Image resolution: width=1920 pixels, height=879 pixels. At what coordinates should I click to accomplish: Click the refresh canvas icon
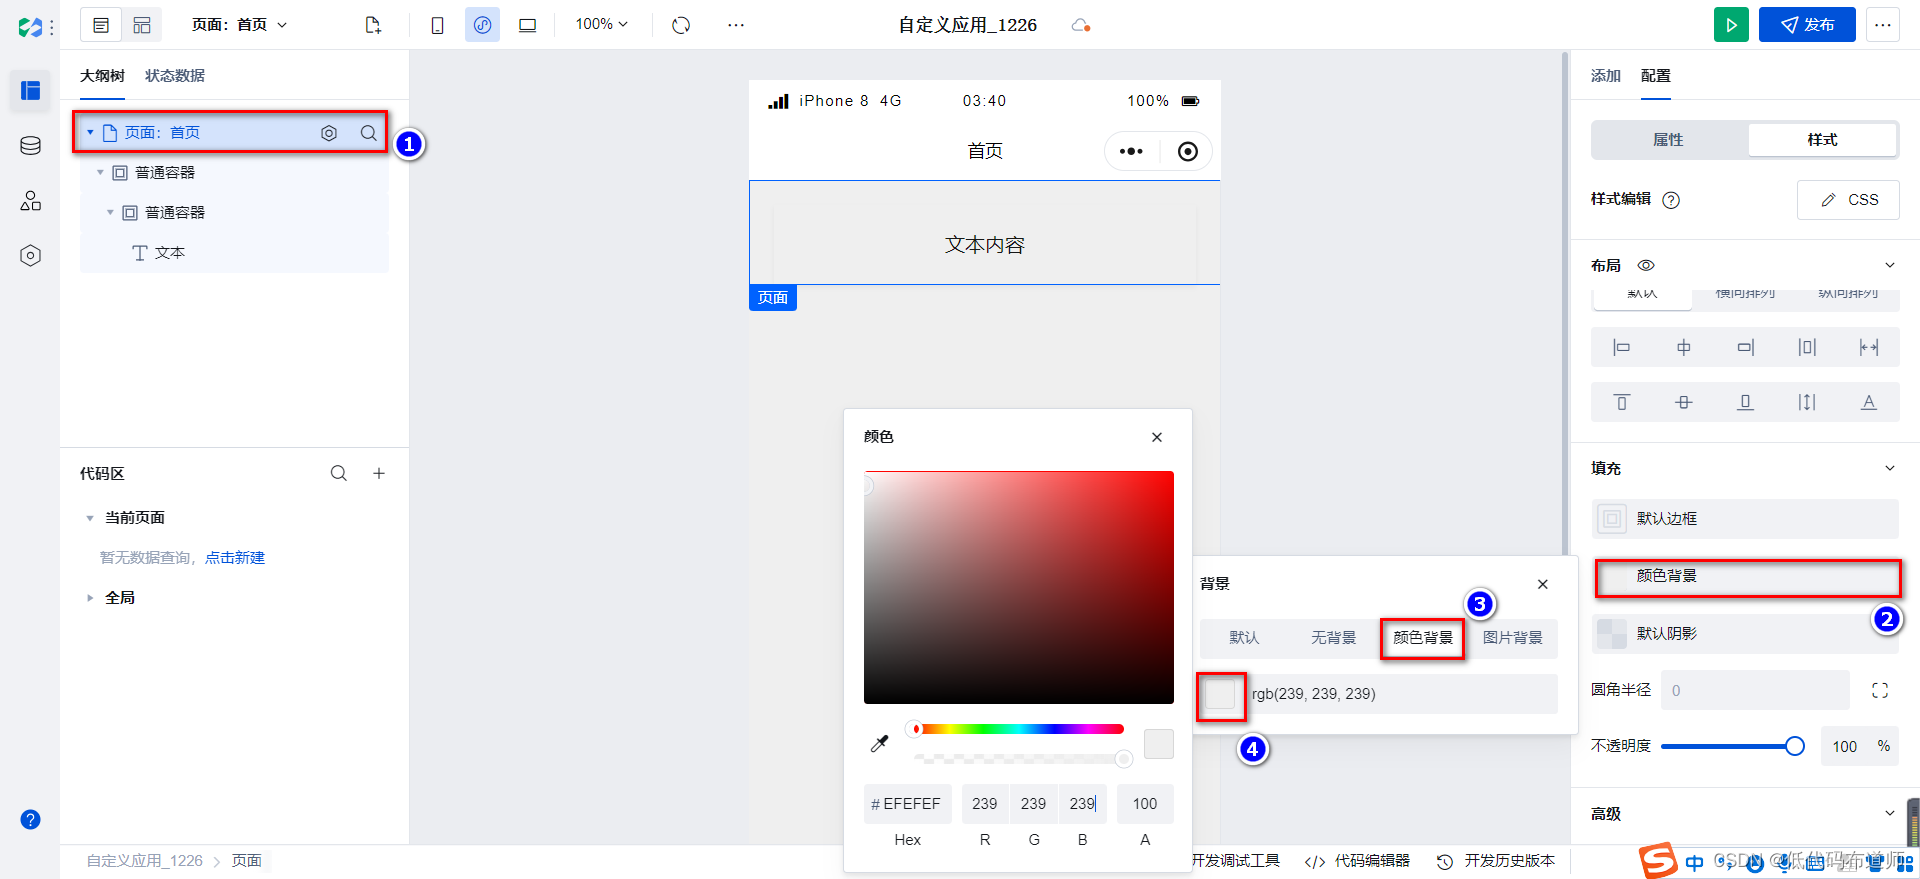(681, 25)
